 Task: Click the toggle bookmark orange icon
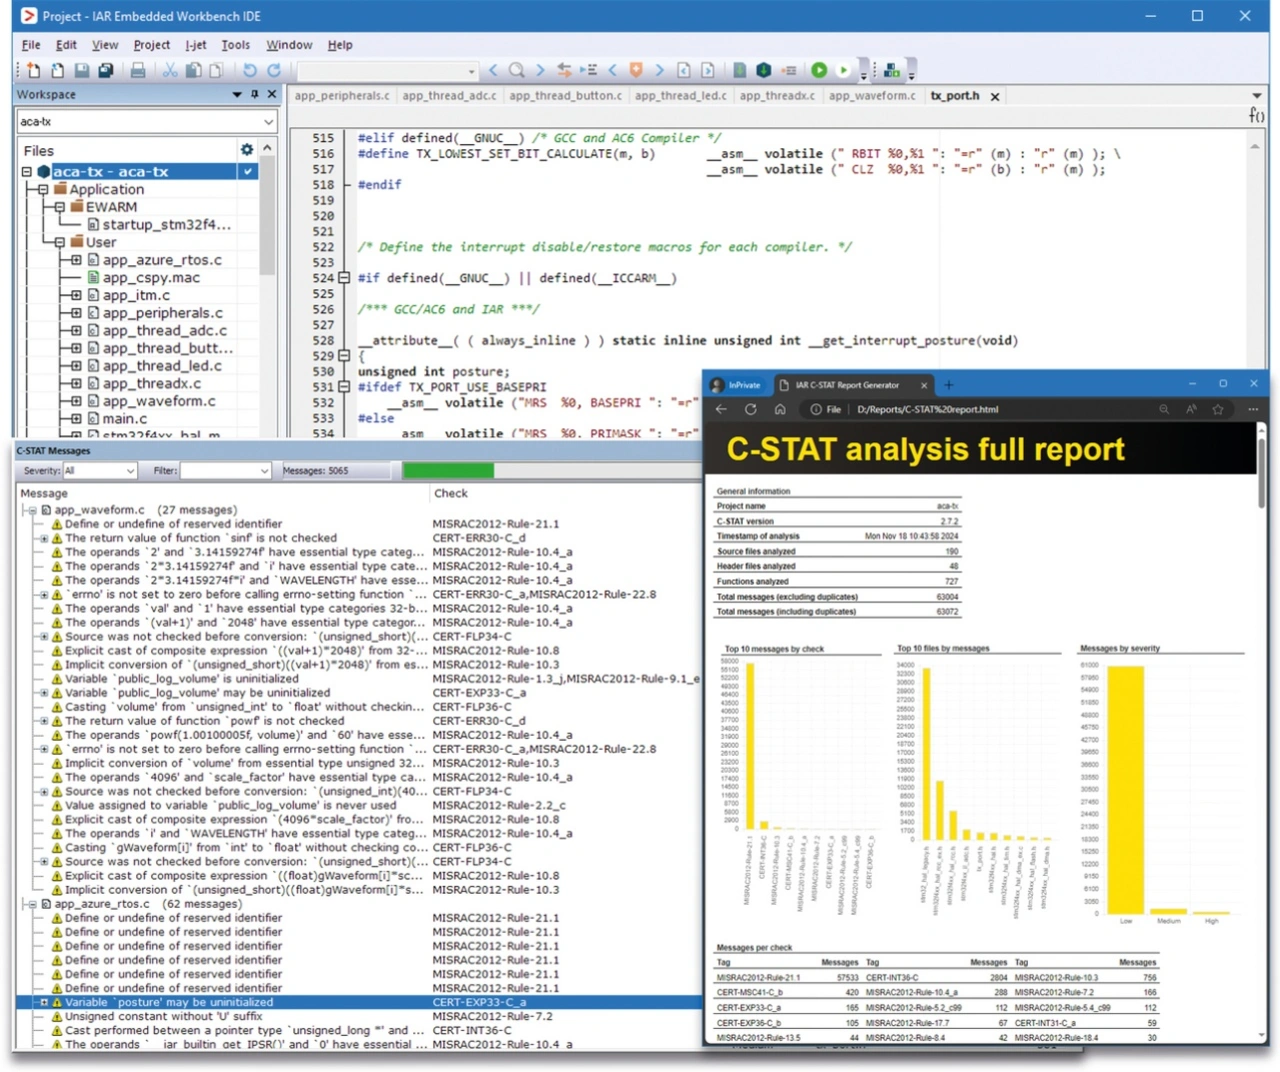click(635, 70)
